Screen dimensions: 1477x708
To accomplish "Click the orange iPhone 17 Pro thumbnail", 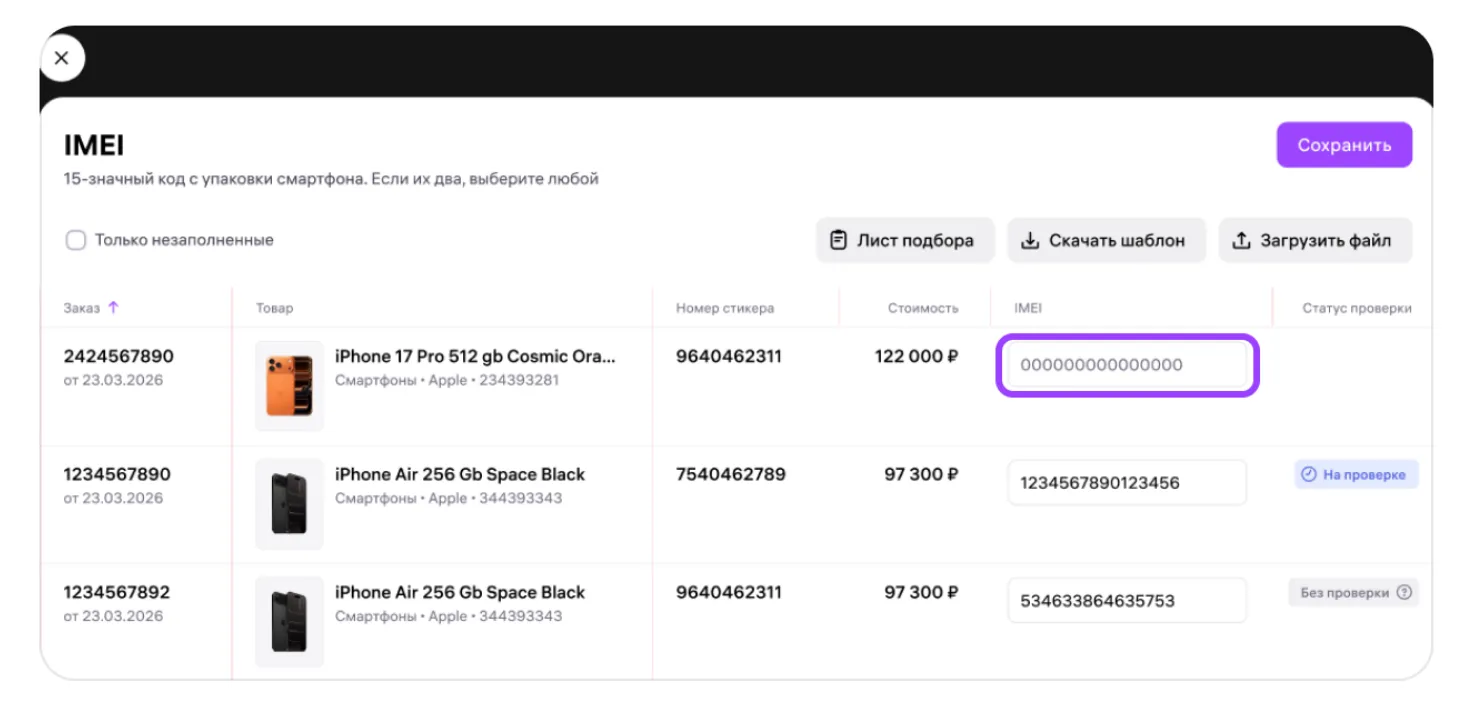I will point(289,386).
